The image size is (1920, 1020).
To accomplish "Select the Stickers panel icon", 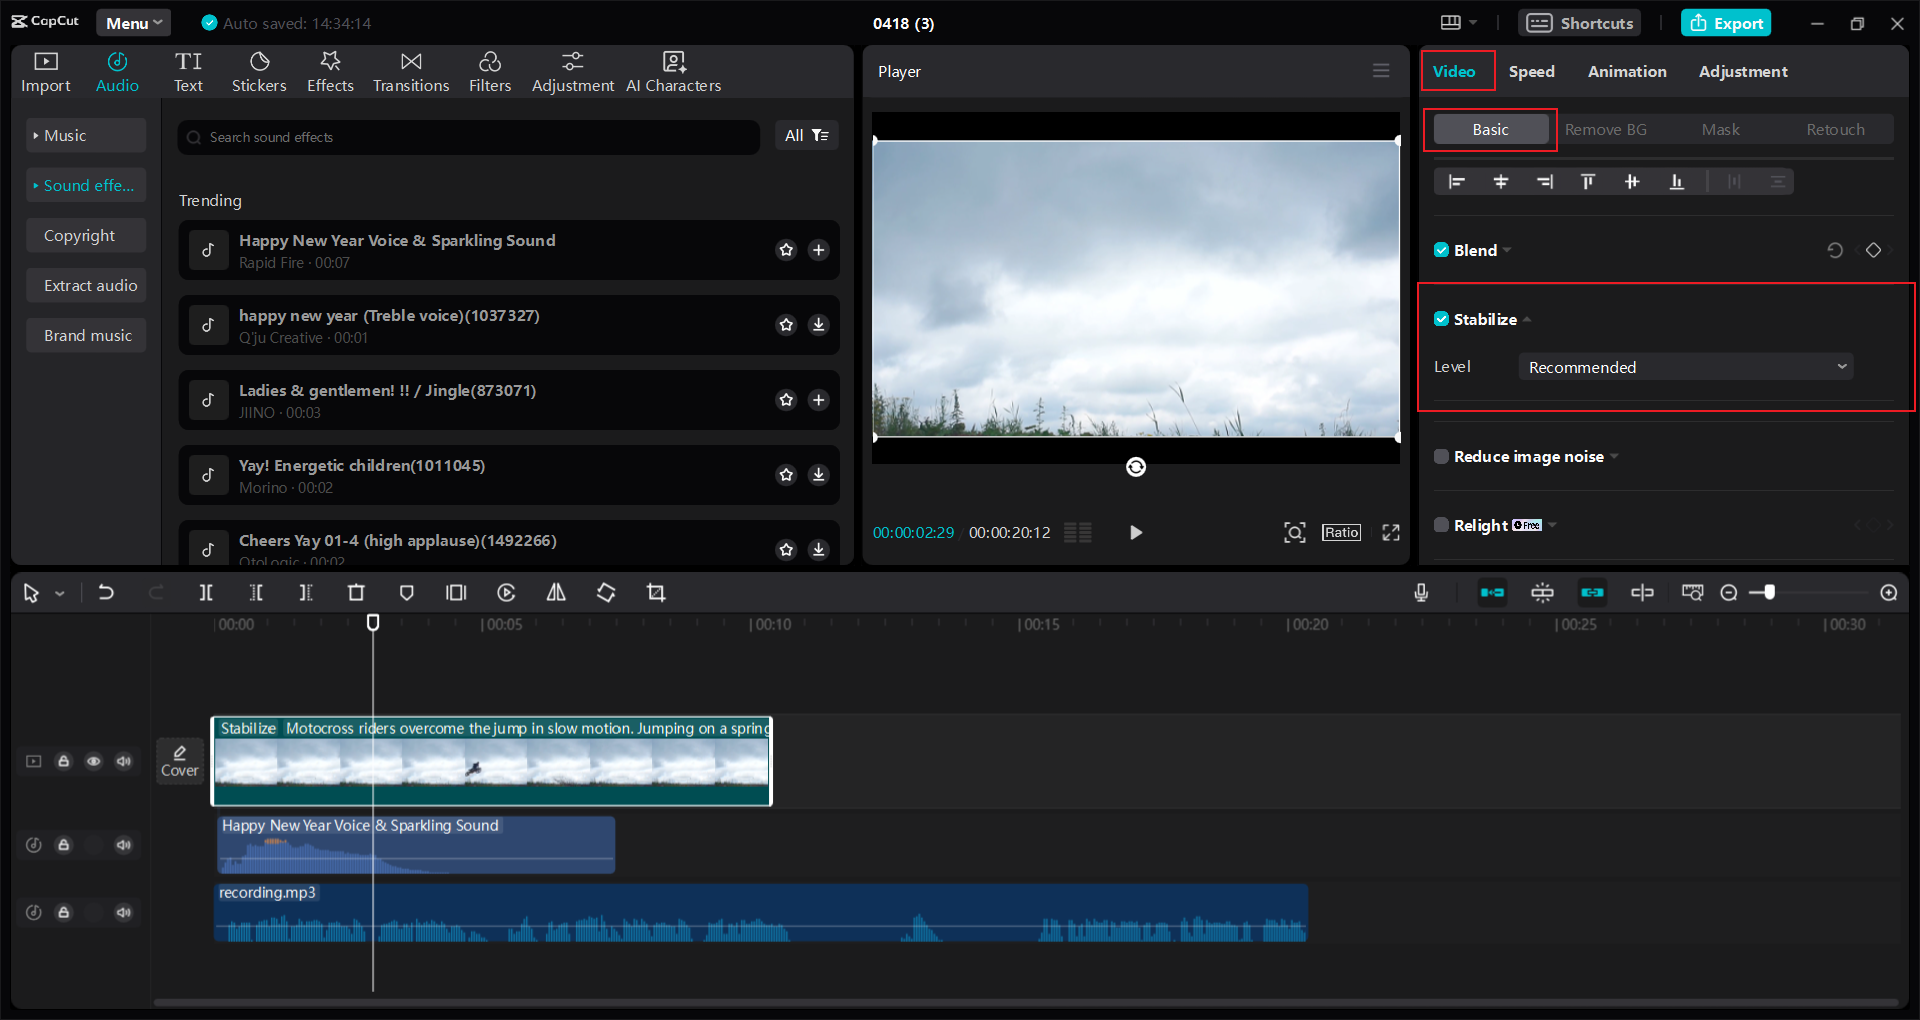I will point(259,70).
